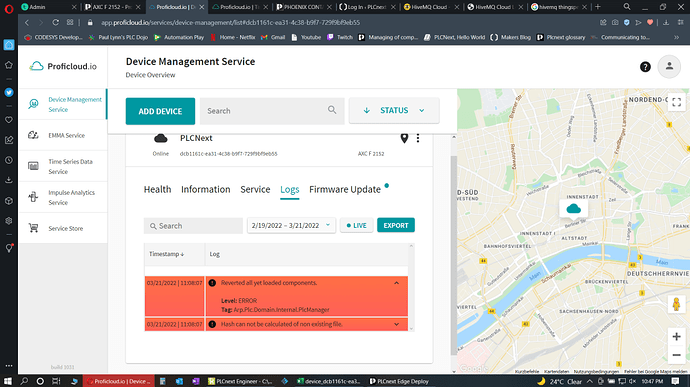Click the Proficloud.io logo
Image resolution: width=690 pixels, height=387 pixels.
[63, 66]
